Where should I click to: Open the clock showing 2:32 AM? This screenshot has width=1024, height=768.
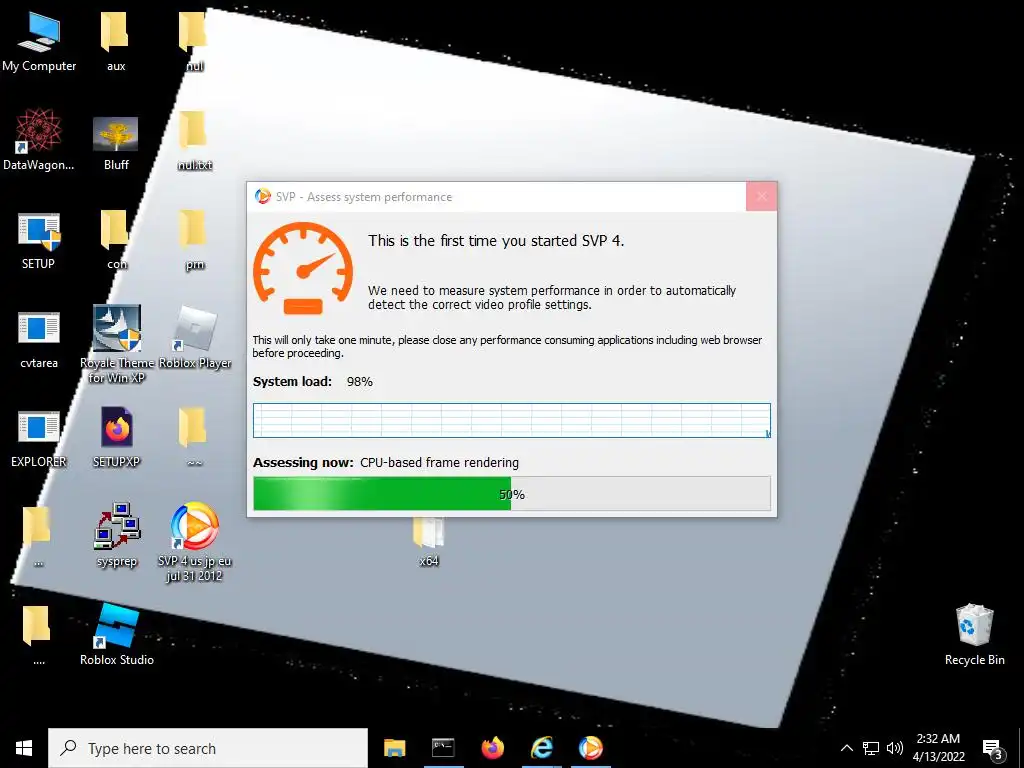[x=938, y=748]
